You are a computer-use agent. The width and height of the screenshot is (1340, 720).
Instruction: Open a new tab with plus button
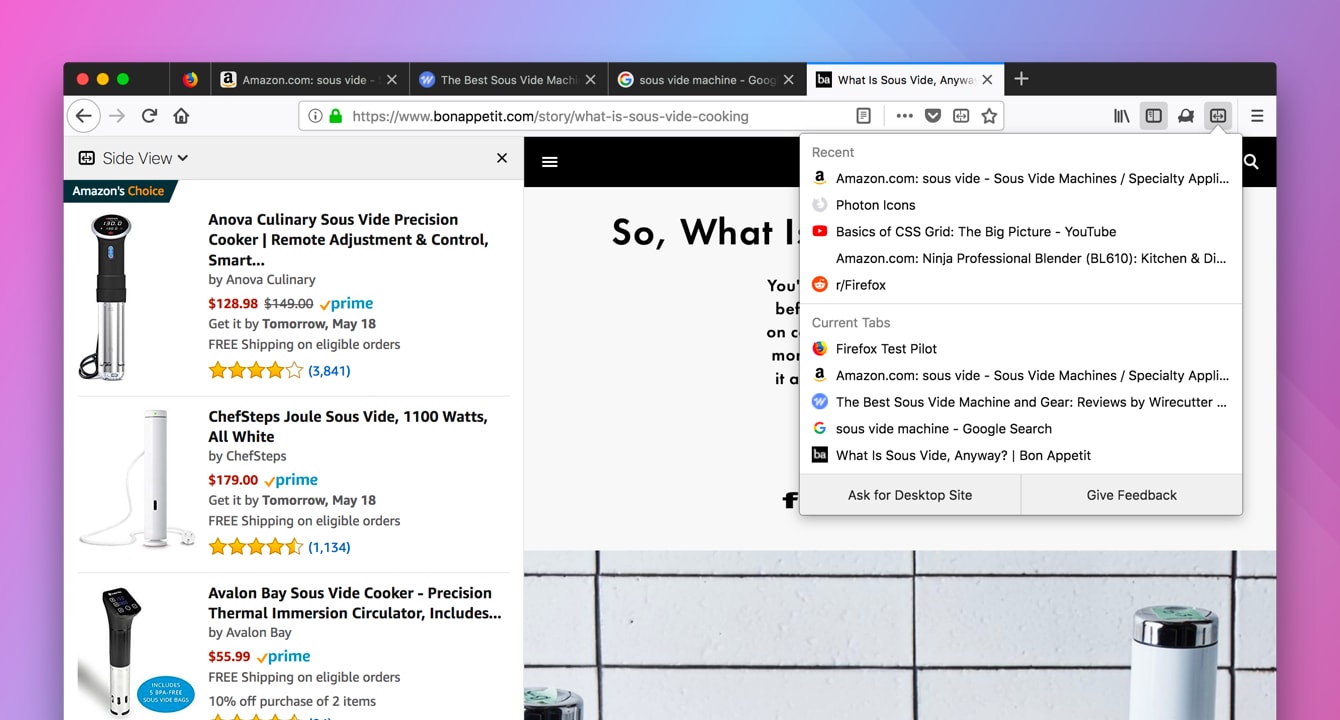click(1021, 79)
